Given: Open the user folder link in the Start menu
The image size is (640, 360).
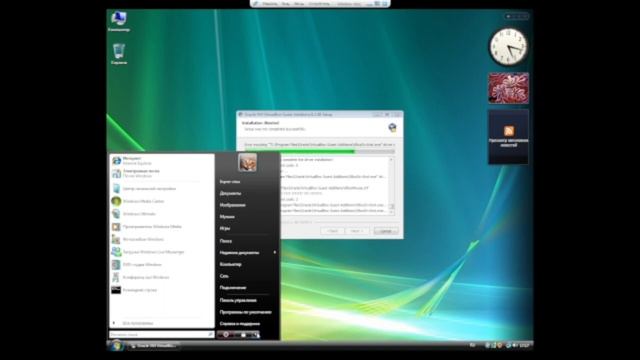Looking at the screenshot, I should (230, 182).
